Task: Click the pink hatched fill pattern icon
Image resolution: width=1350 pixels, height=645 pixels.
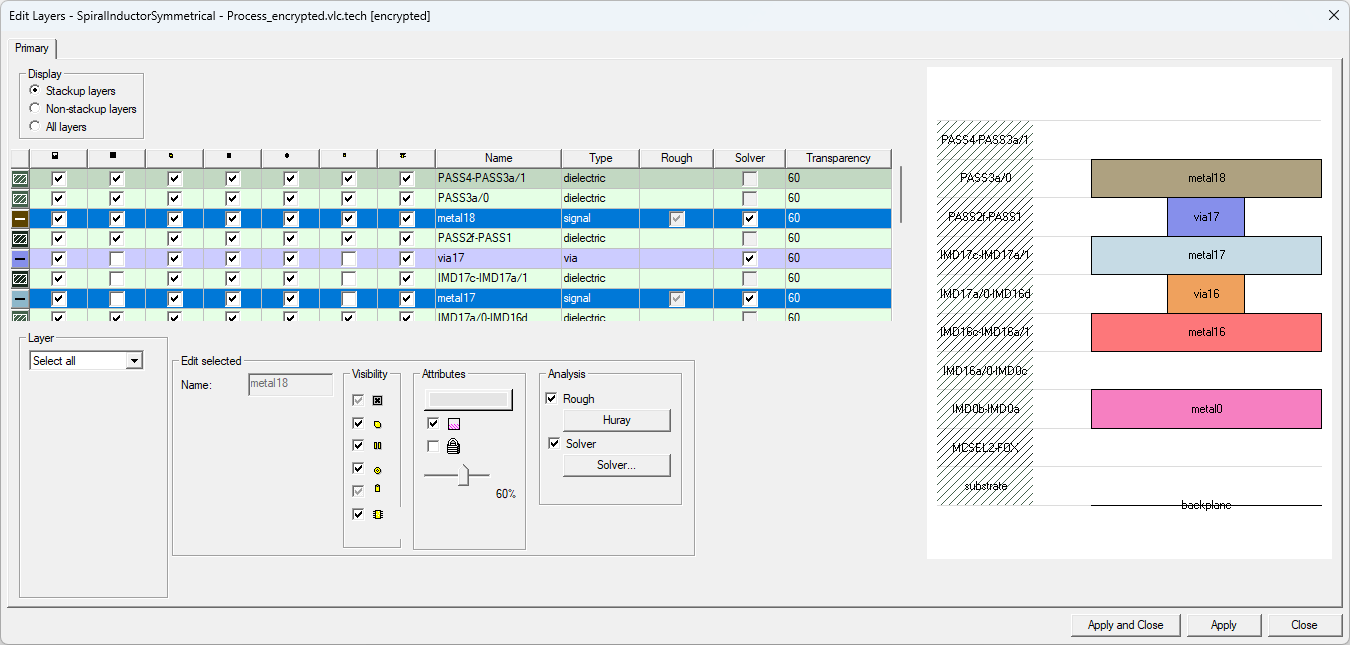Action: click(x=453, y=423)
